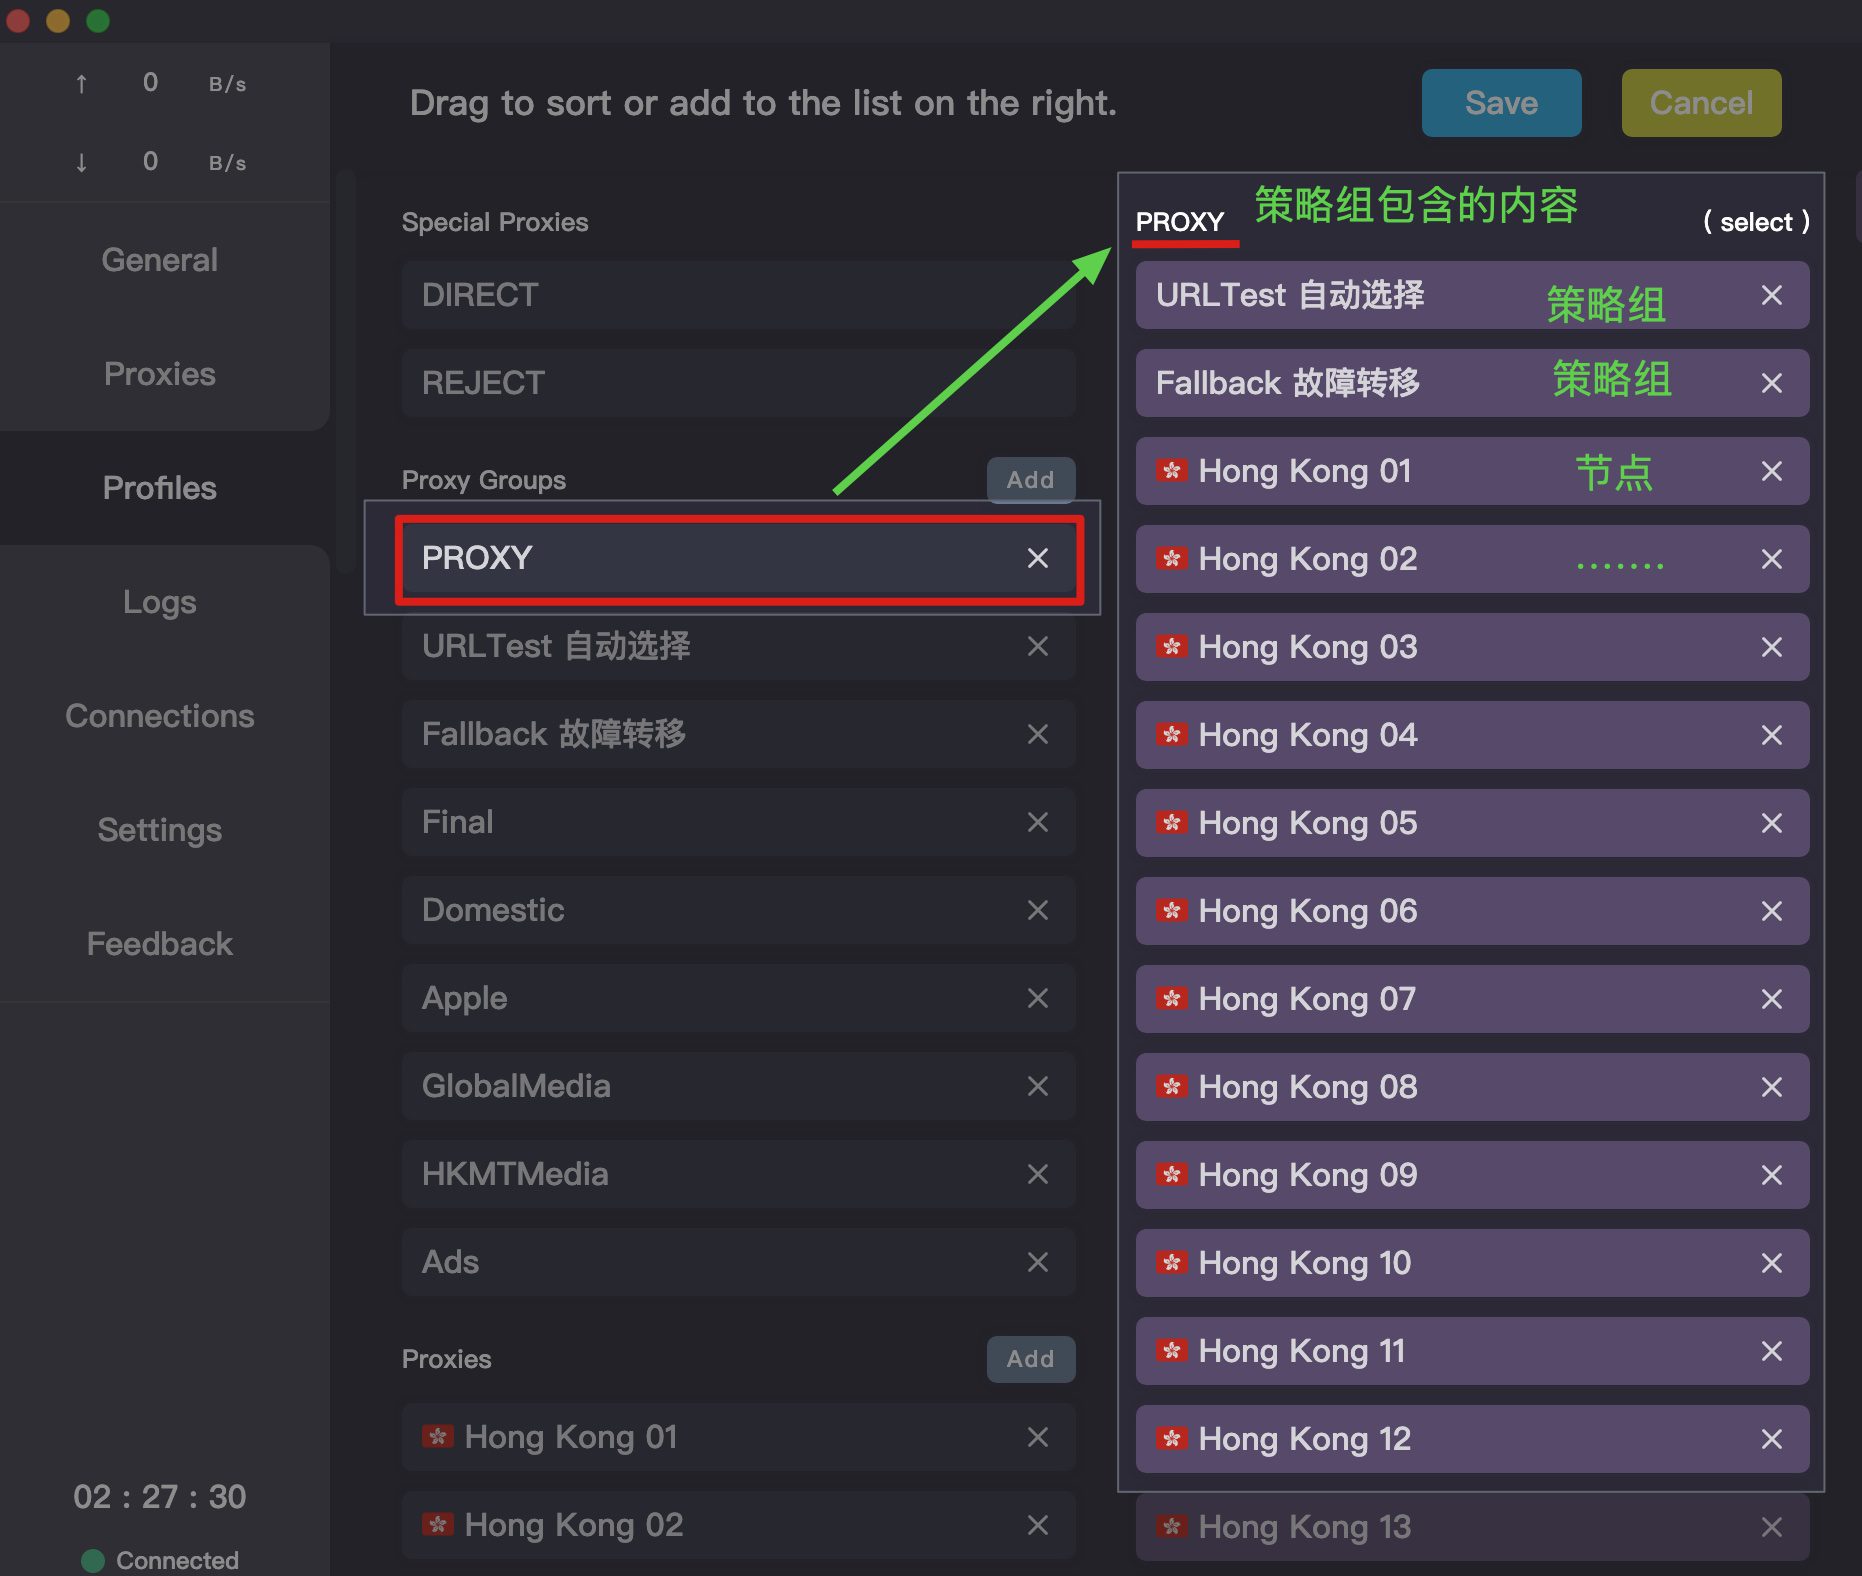This screenshot has height=1576, width=1862.
Task: Add a new proxy group
Action: [1031, 480]
